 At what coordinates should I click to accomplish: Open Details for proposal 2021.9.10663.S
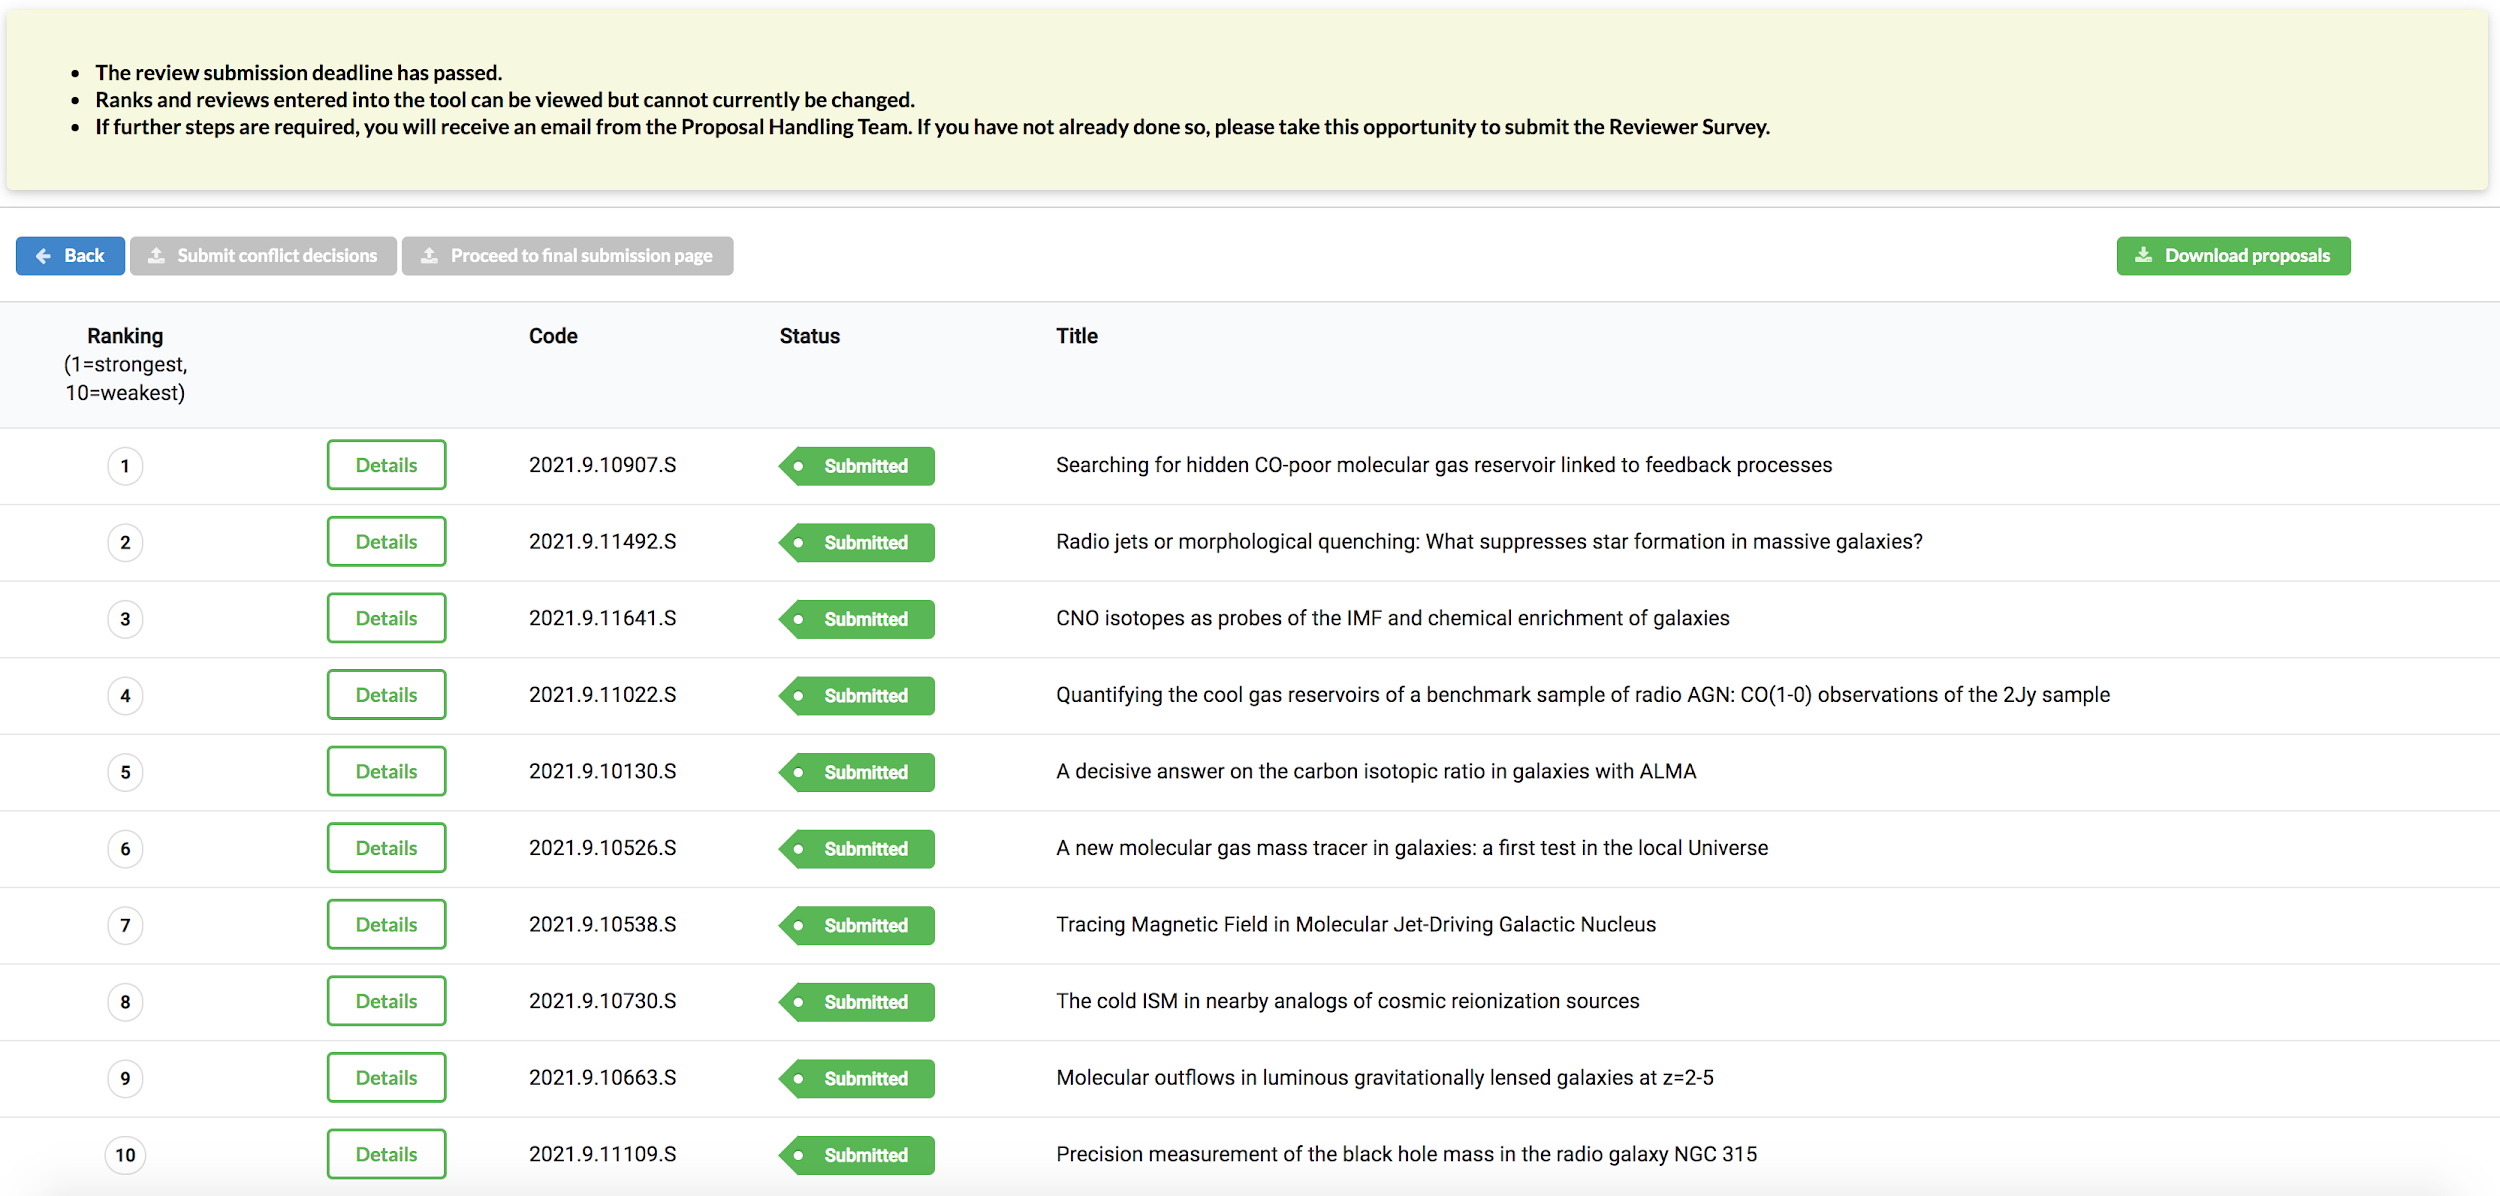coord(386,1078)
